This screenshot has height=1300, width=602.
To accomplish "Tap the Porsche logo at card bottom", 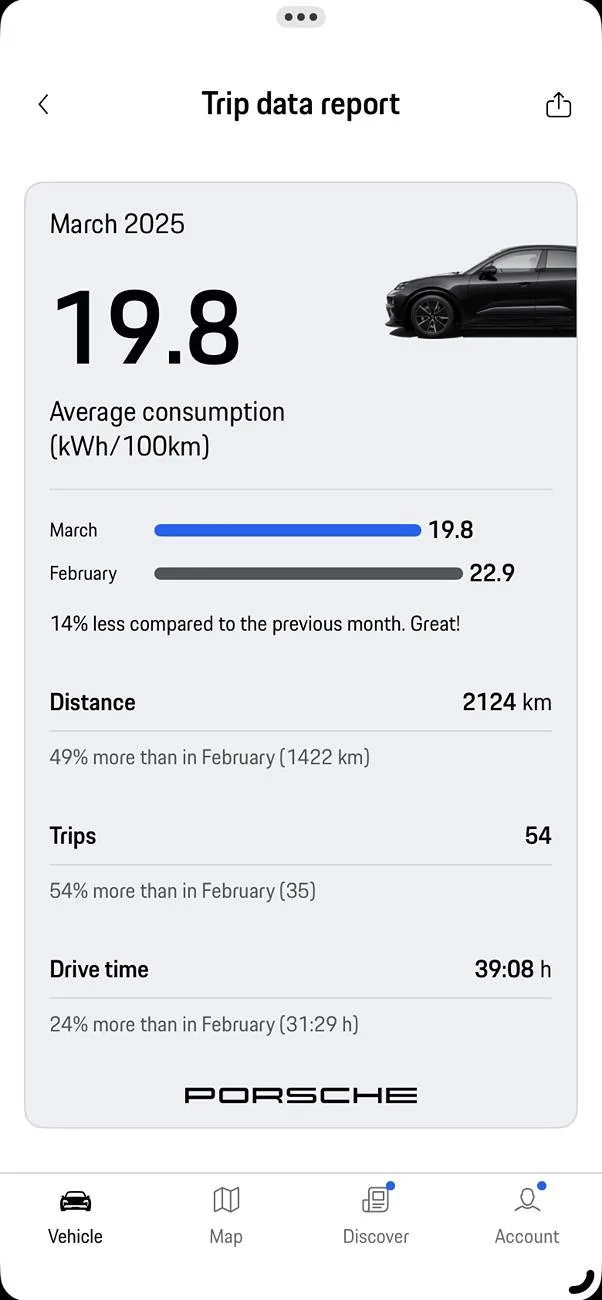I will tap(300, 1093).
